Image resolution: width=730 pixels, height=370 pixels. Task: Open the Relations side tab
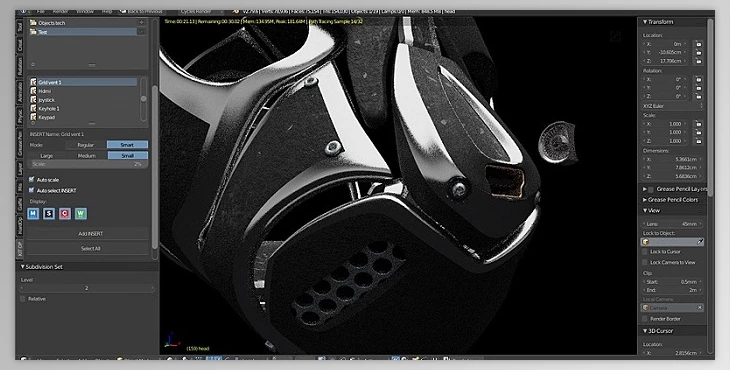20,66
